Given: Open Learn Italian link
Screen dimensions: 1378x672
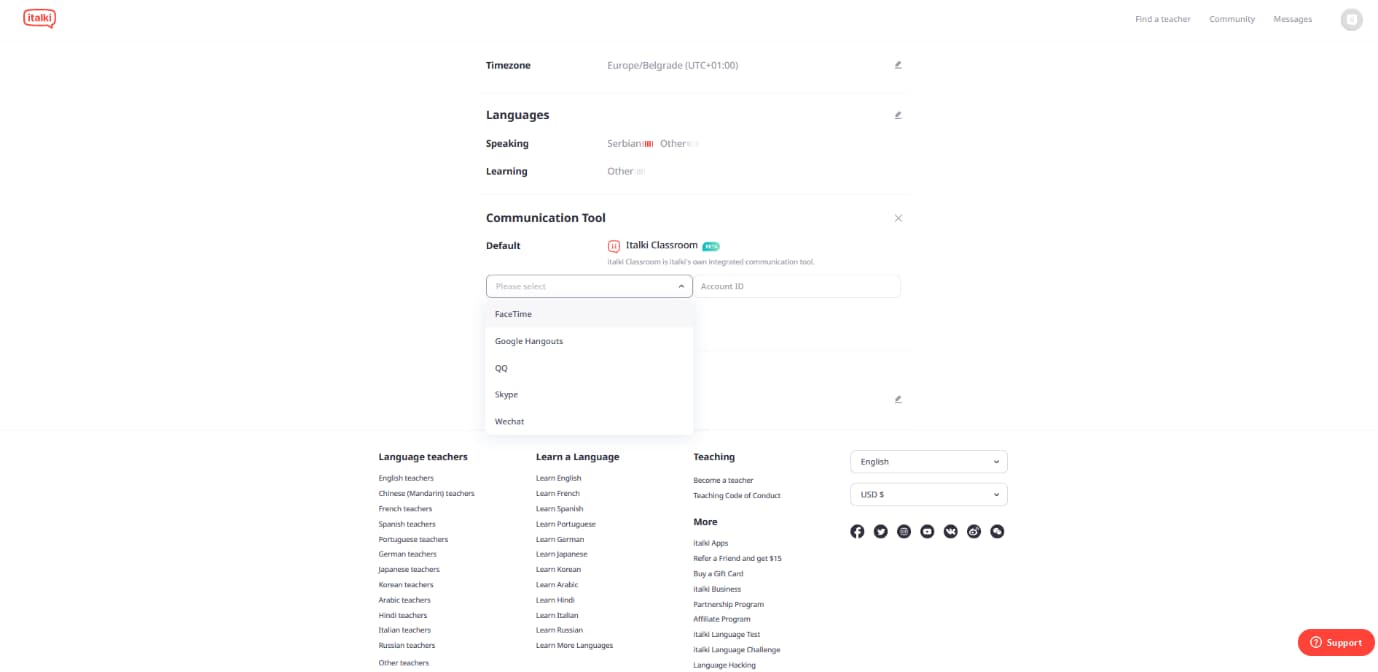Looking at the screenshot, I should tap(557, 615).
